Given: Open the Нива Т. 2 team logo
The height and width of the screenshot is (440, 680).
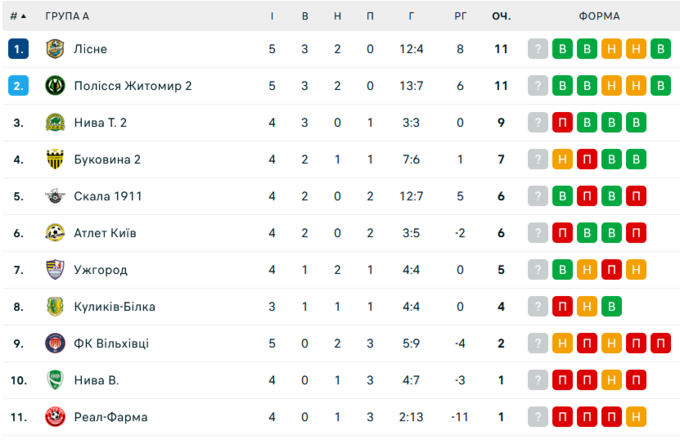Looking at the screenshot, I should 55,123.
